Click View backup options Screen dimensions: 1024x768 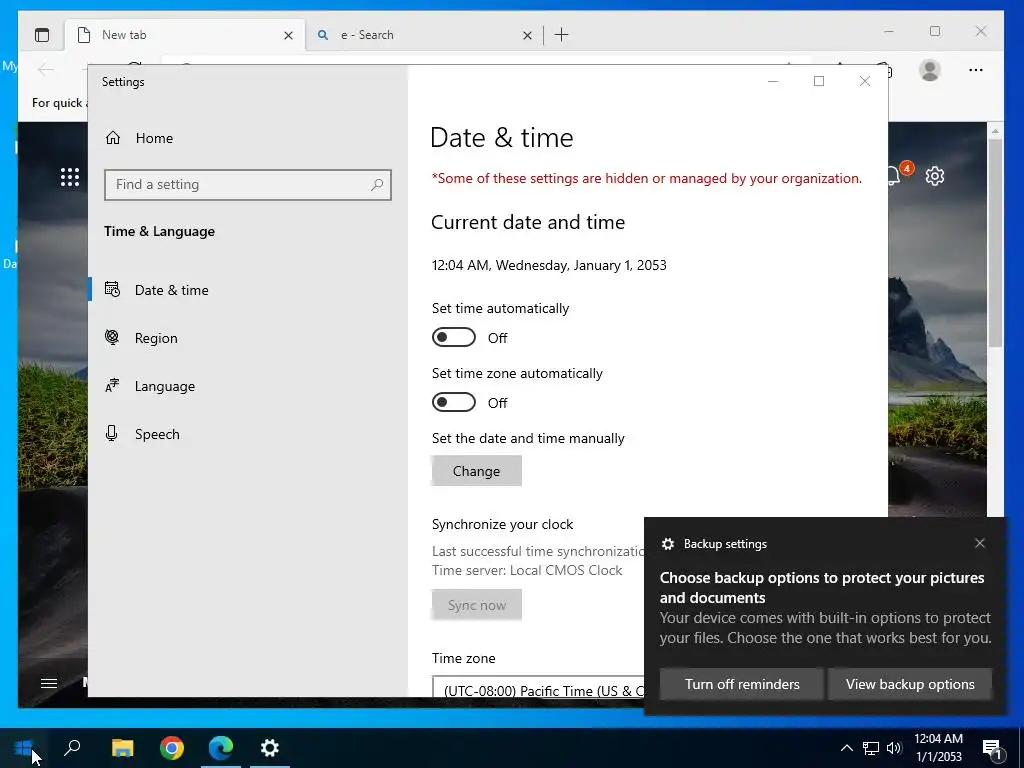[910, 684]
